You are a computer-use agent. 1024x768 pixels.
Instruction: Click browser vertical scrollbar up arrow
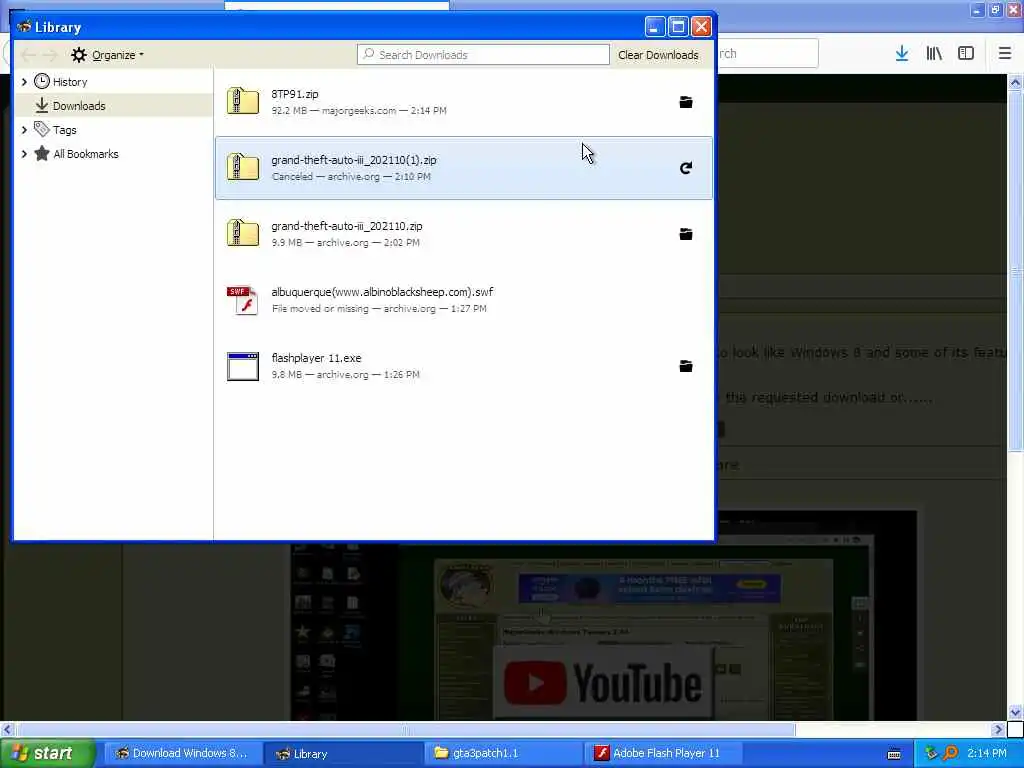click(x=1015, y=82)
